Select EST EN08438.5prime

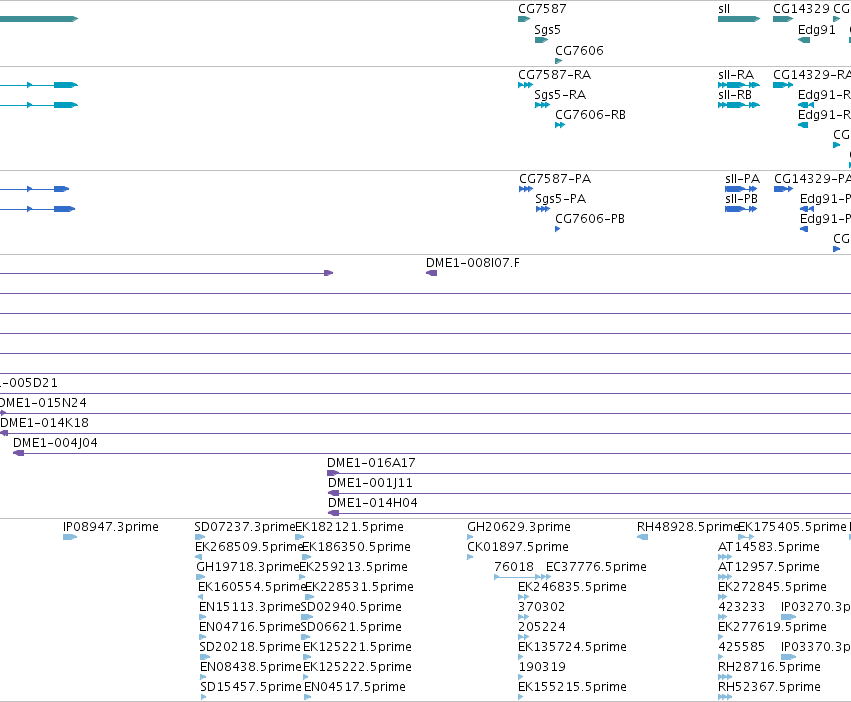[x=251, y=668]
